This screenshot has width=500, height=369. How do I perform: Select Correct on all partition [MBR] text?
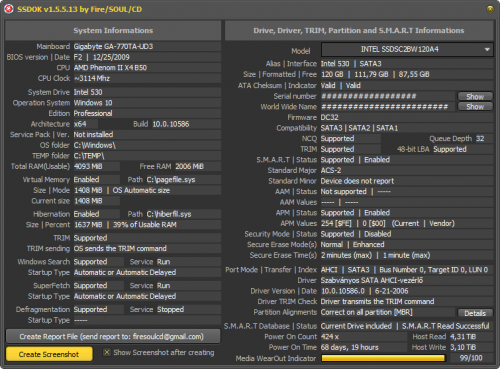click(x=366, y=312)
